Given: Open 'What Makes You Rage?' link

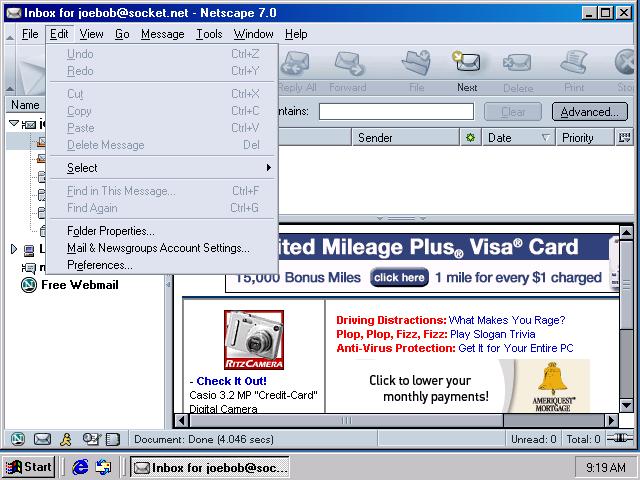Looking at the screenshot, I should coord(507,320).
